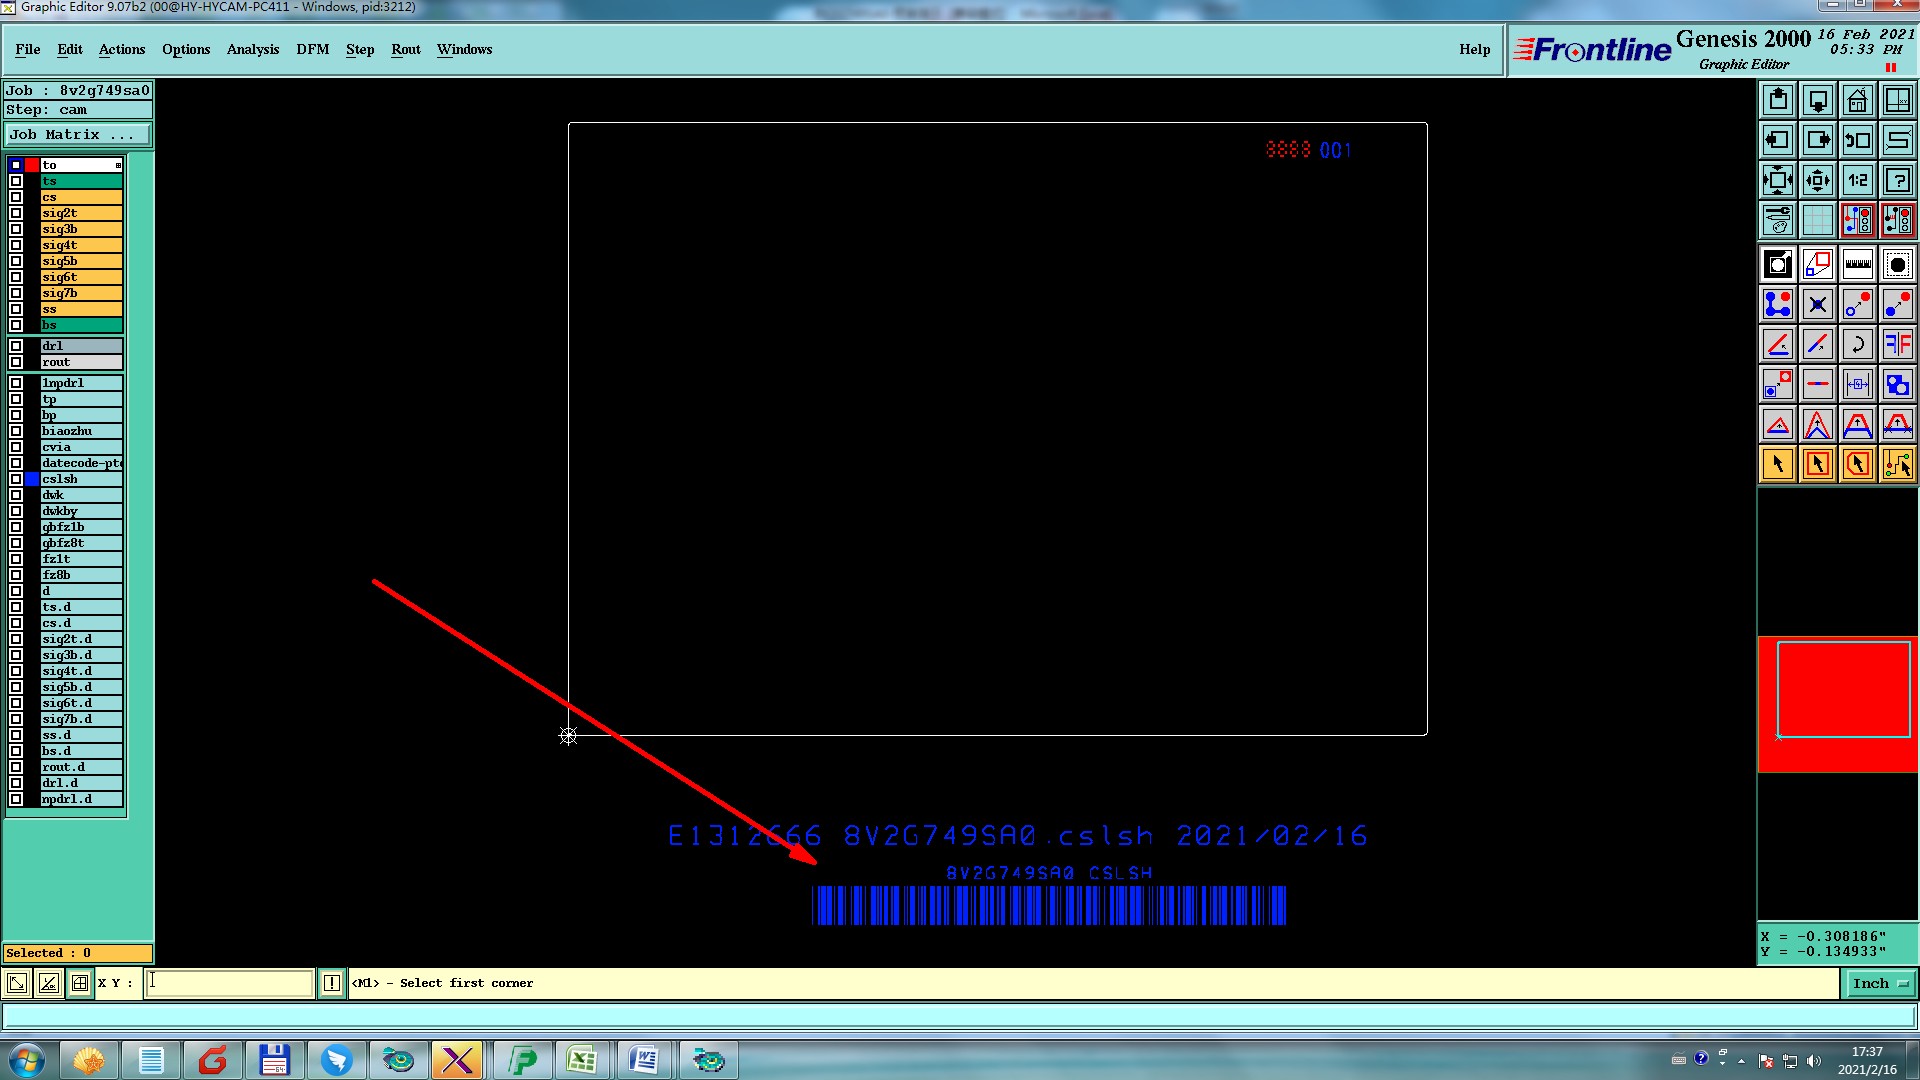Click the Home view house icon
The height and width of the screenshot is (1080, 1920).
(x=1857, y=100)
